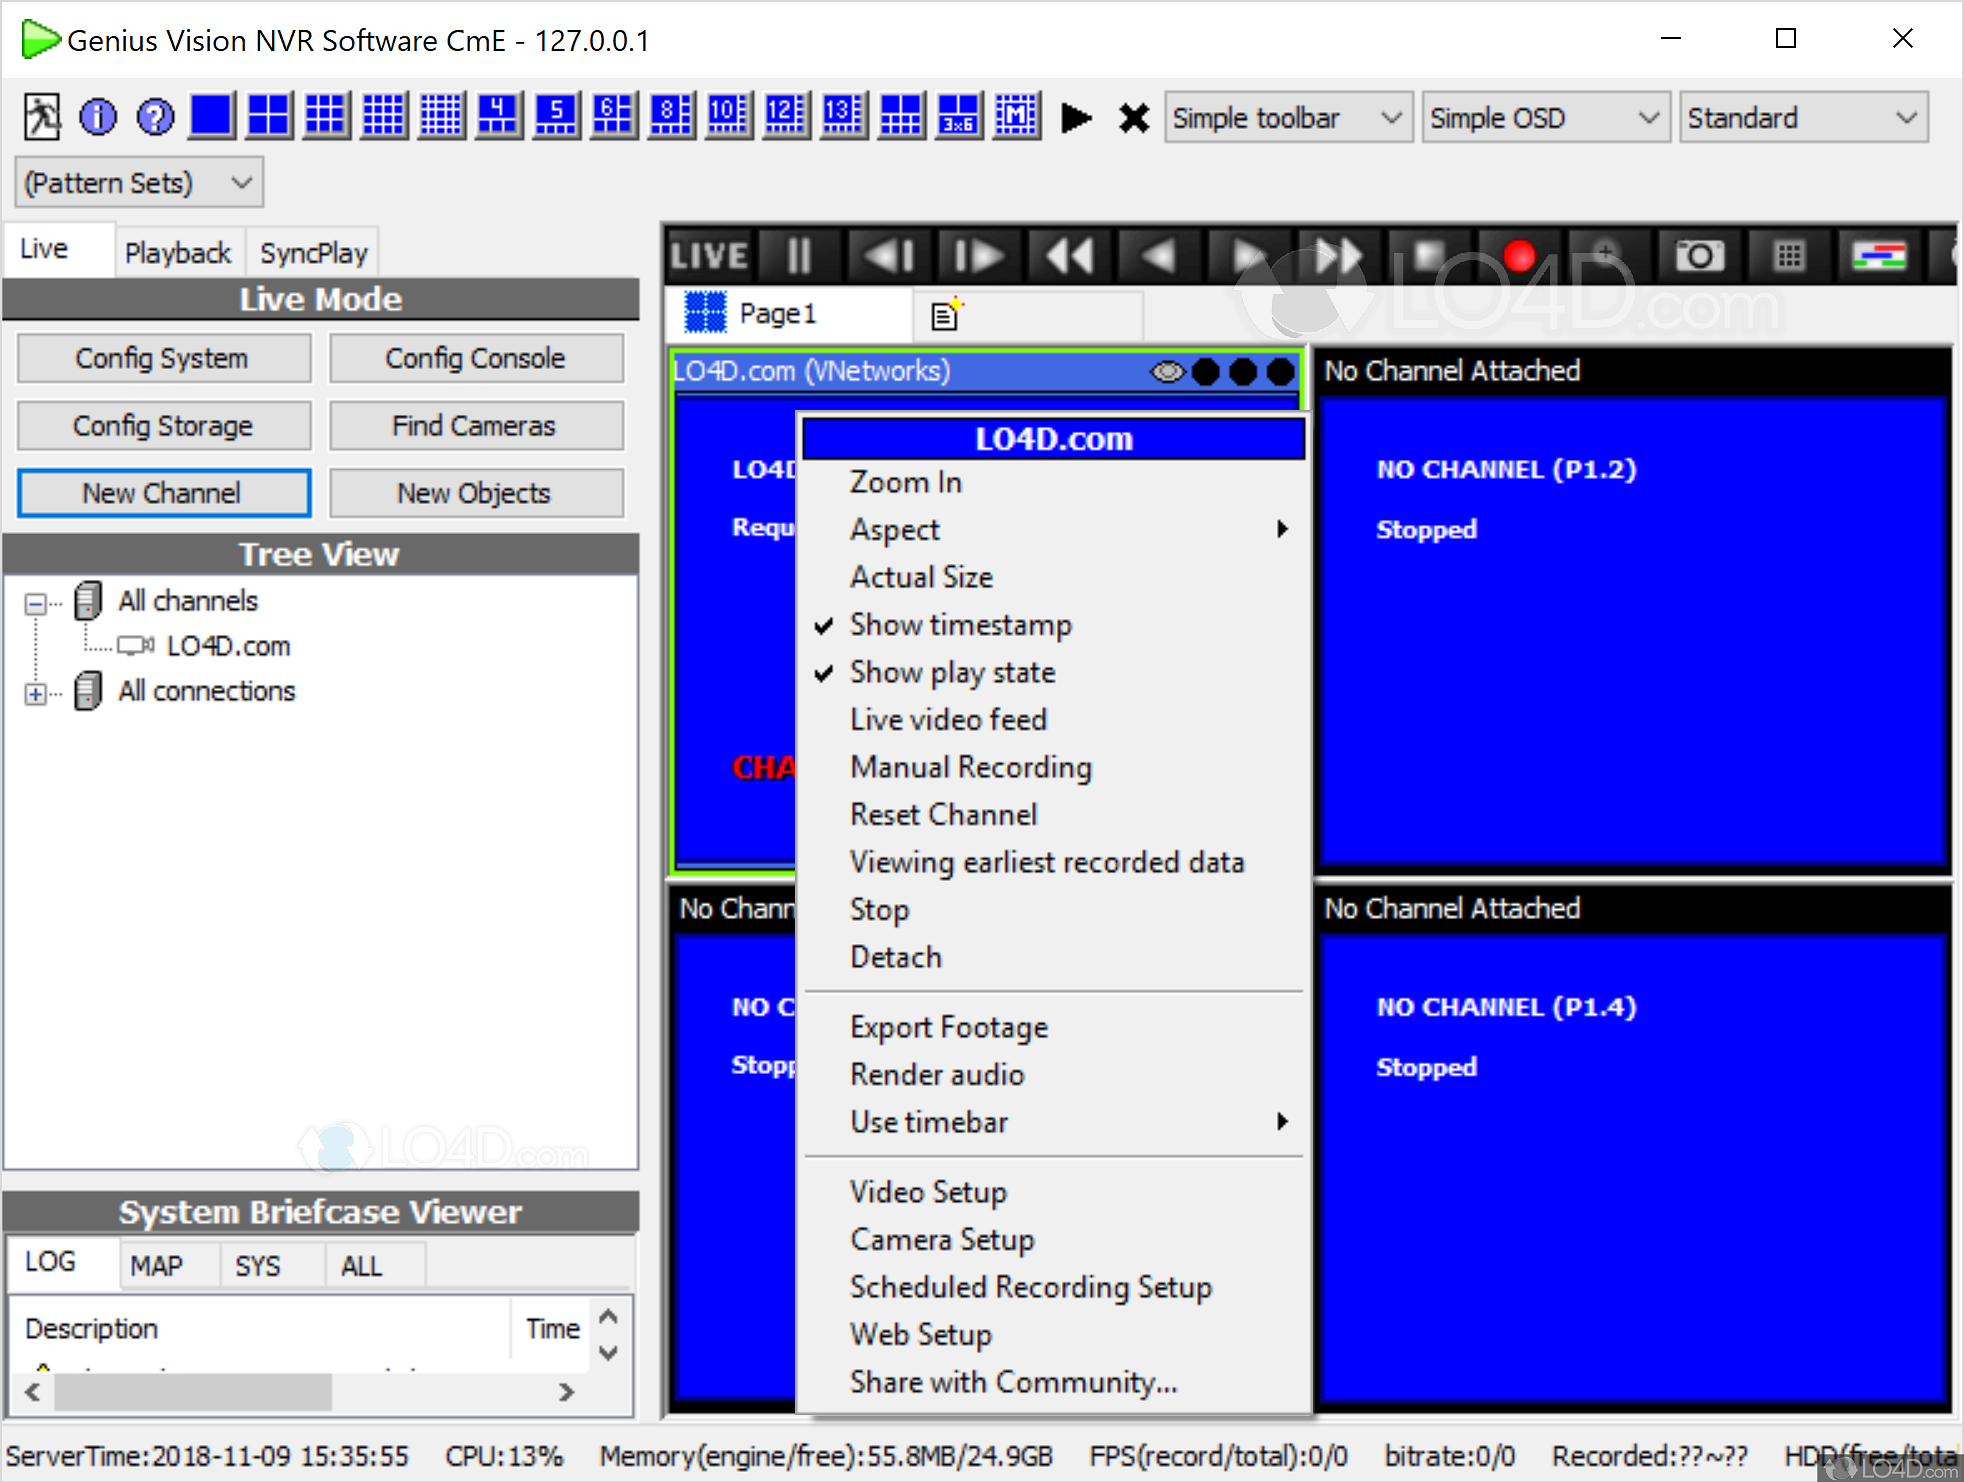Expand the All connections tree node
1964x1482 pixels.
pos(36,693)
